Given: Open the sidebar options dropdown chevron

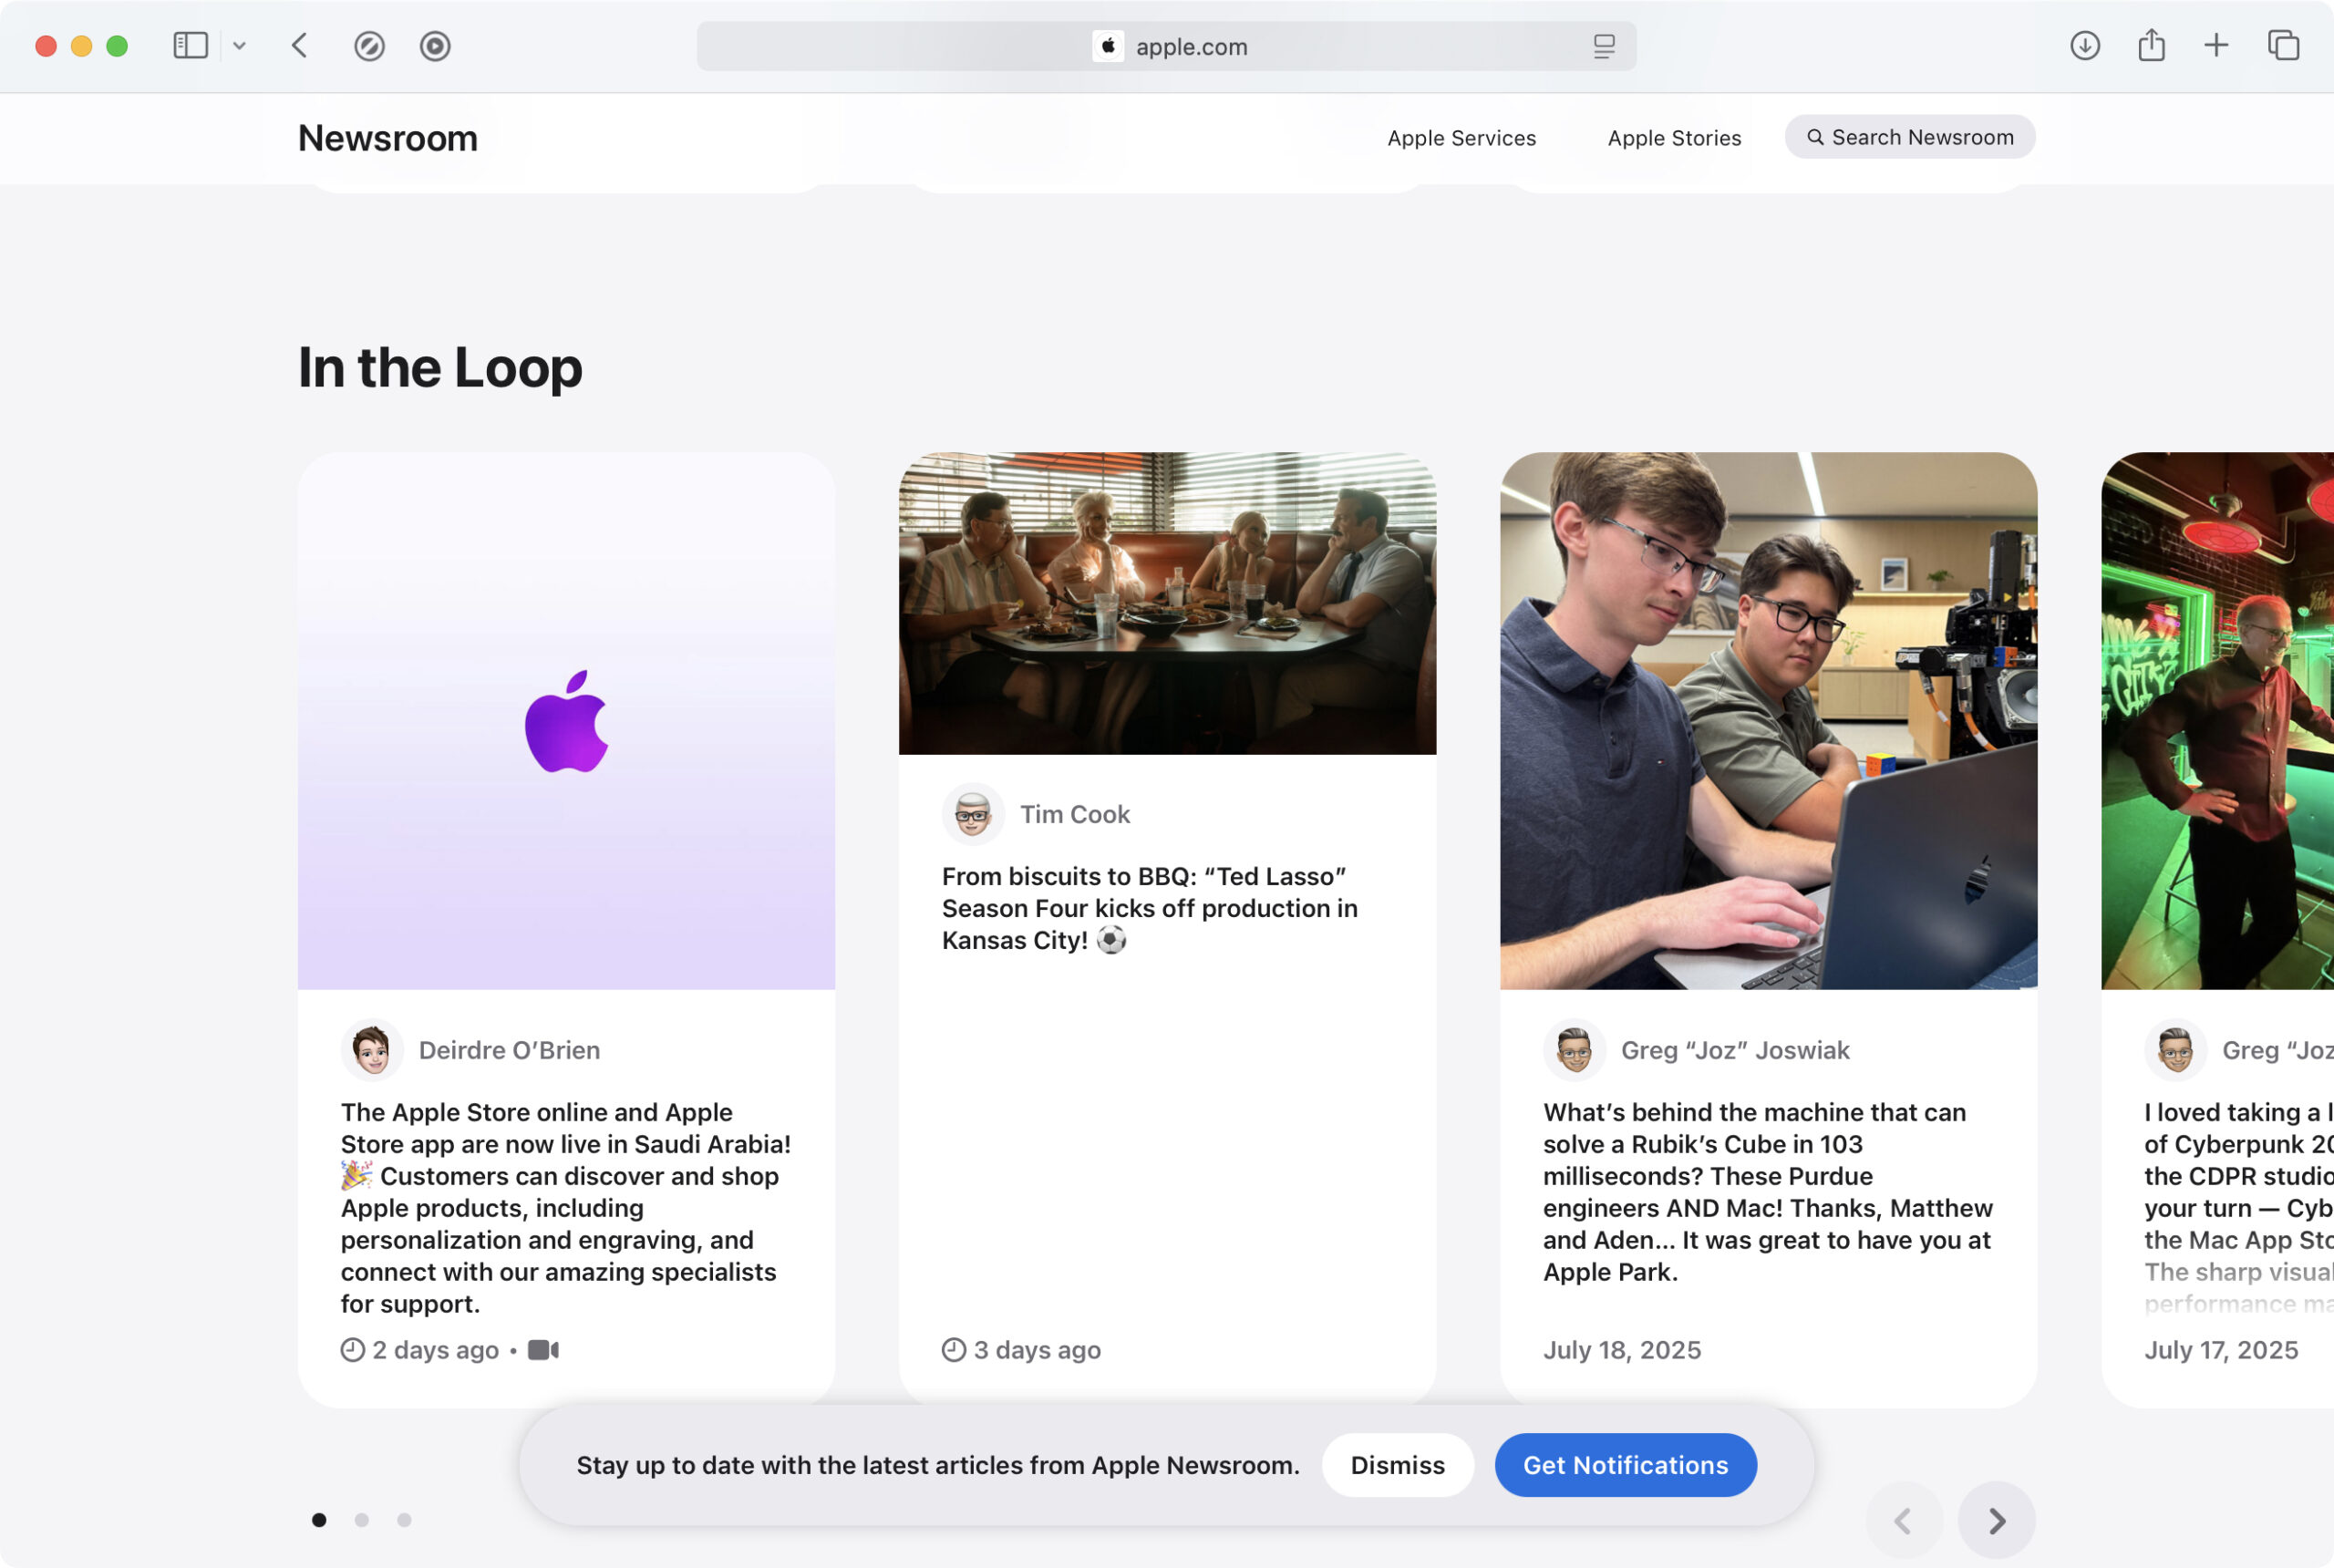Looking at the screenshot, I should pos(239,46).
